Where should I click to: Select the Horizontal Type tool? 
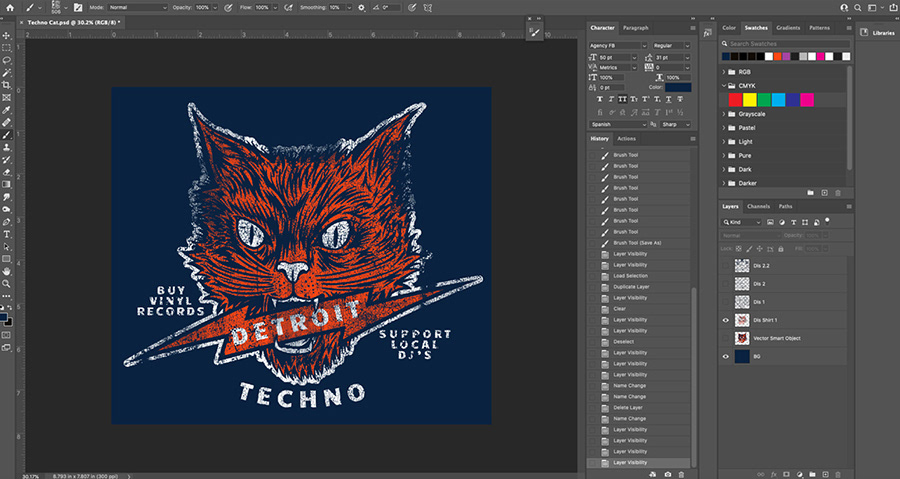coord(6,235)
